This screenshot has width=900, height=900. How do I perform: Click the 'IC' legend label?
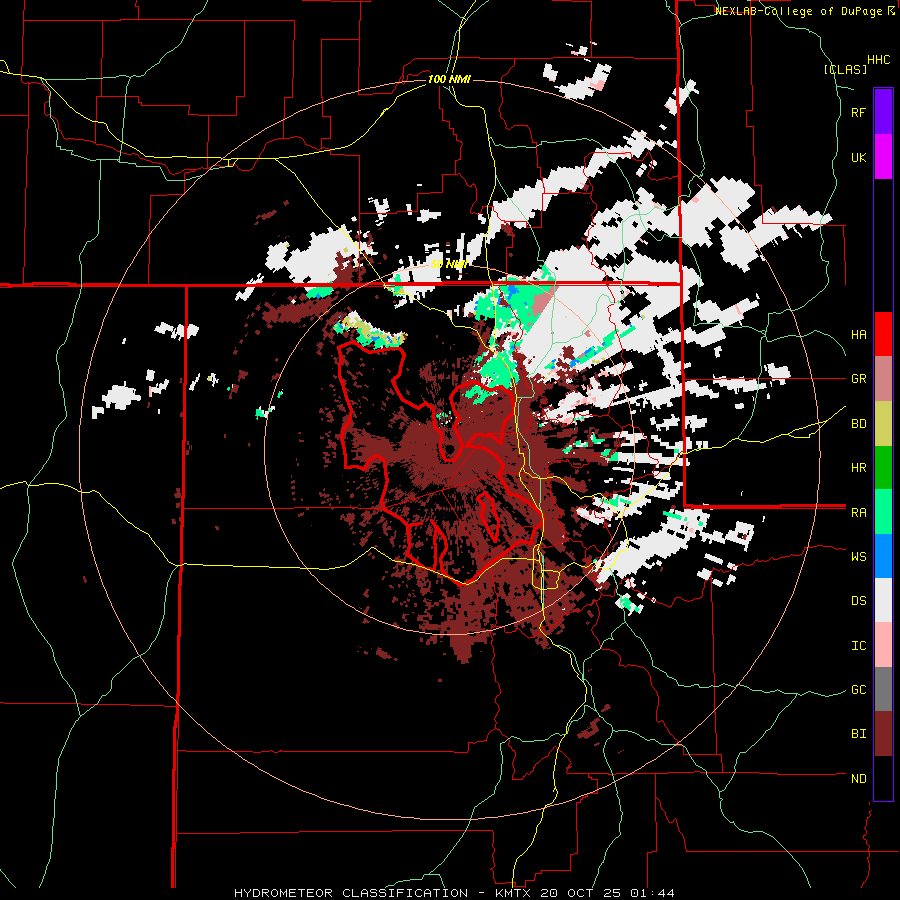pyautogui.click(x=858, y=646)
